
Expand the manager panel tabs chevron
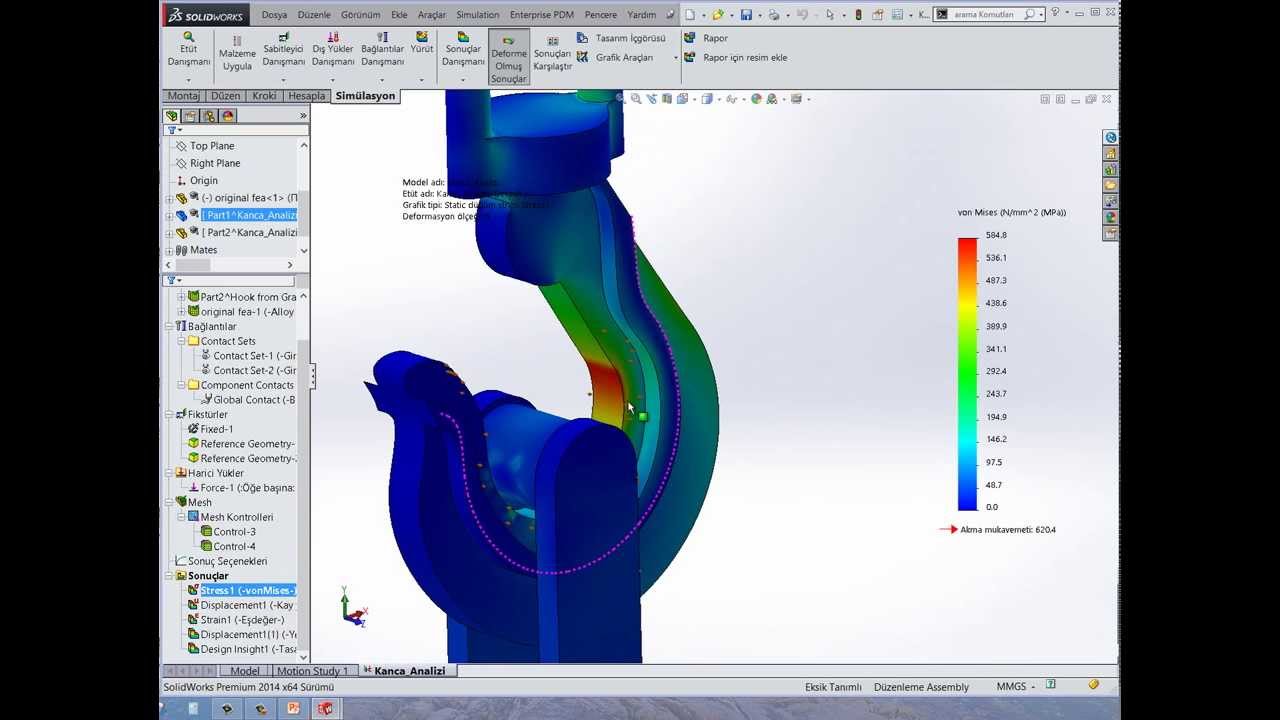point(303,116)
